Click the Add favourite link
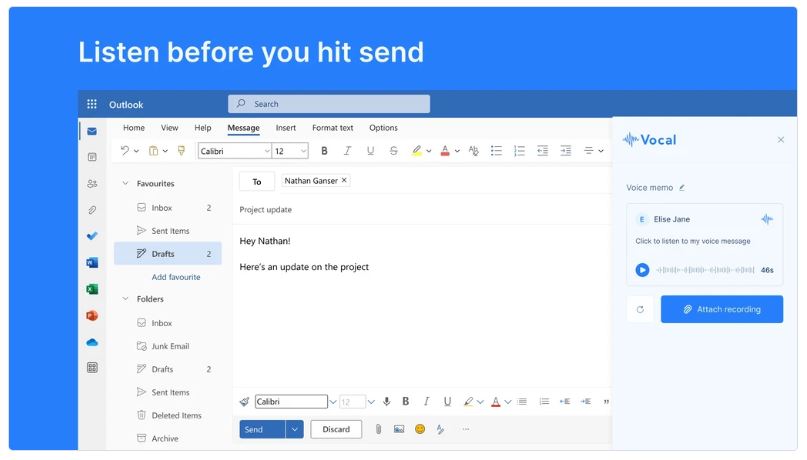 click(x=176, y=277)
